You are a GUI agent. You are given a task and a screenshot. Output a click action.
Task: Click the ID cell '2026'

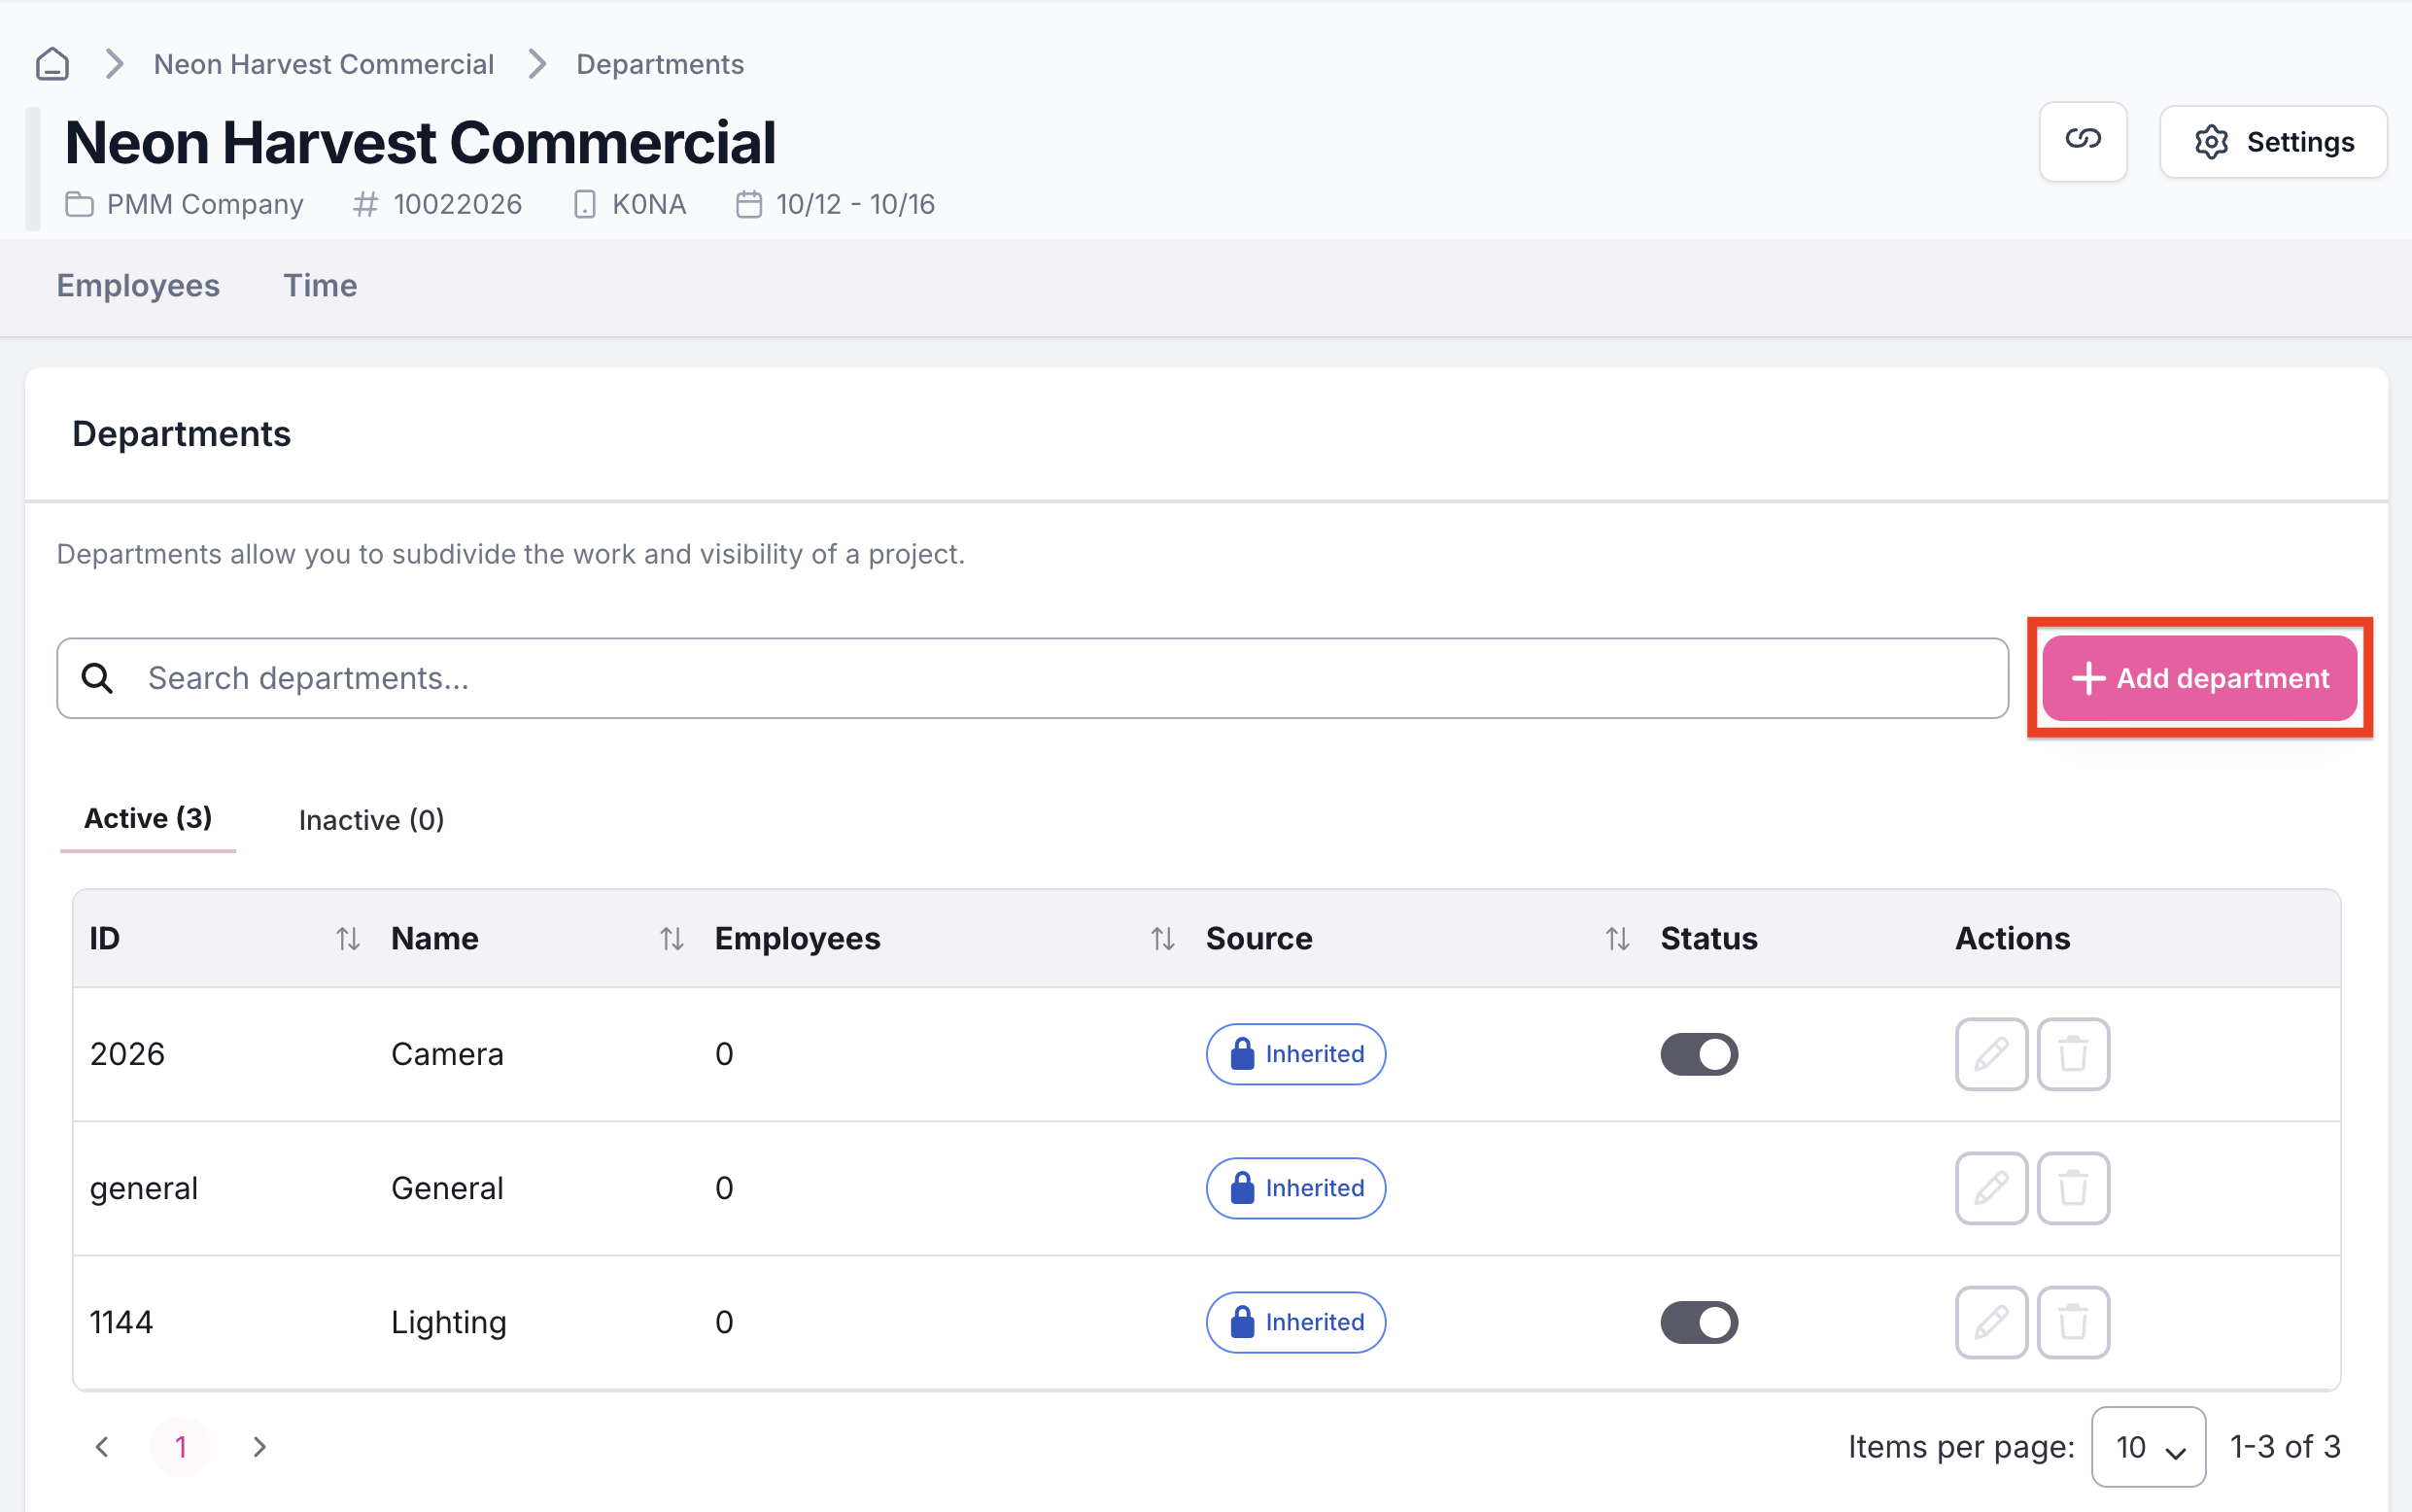(x=127, y=1054)
